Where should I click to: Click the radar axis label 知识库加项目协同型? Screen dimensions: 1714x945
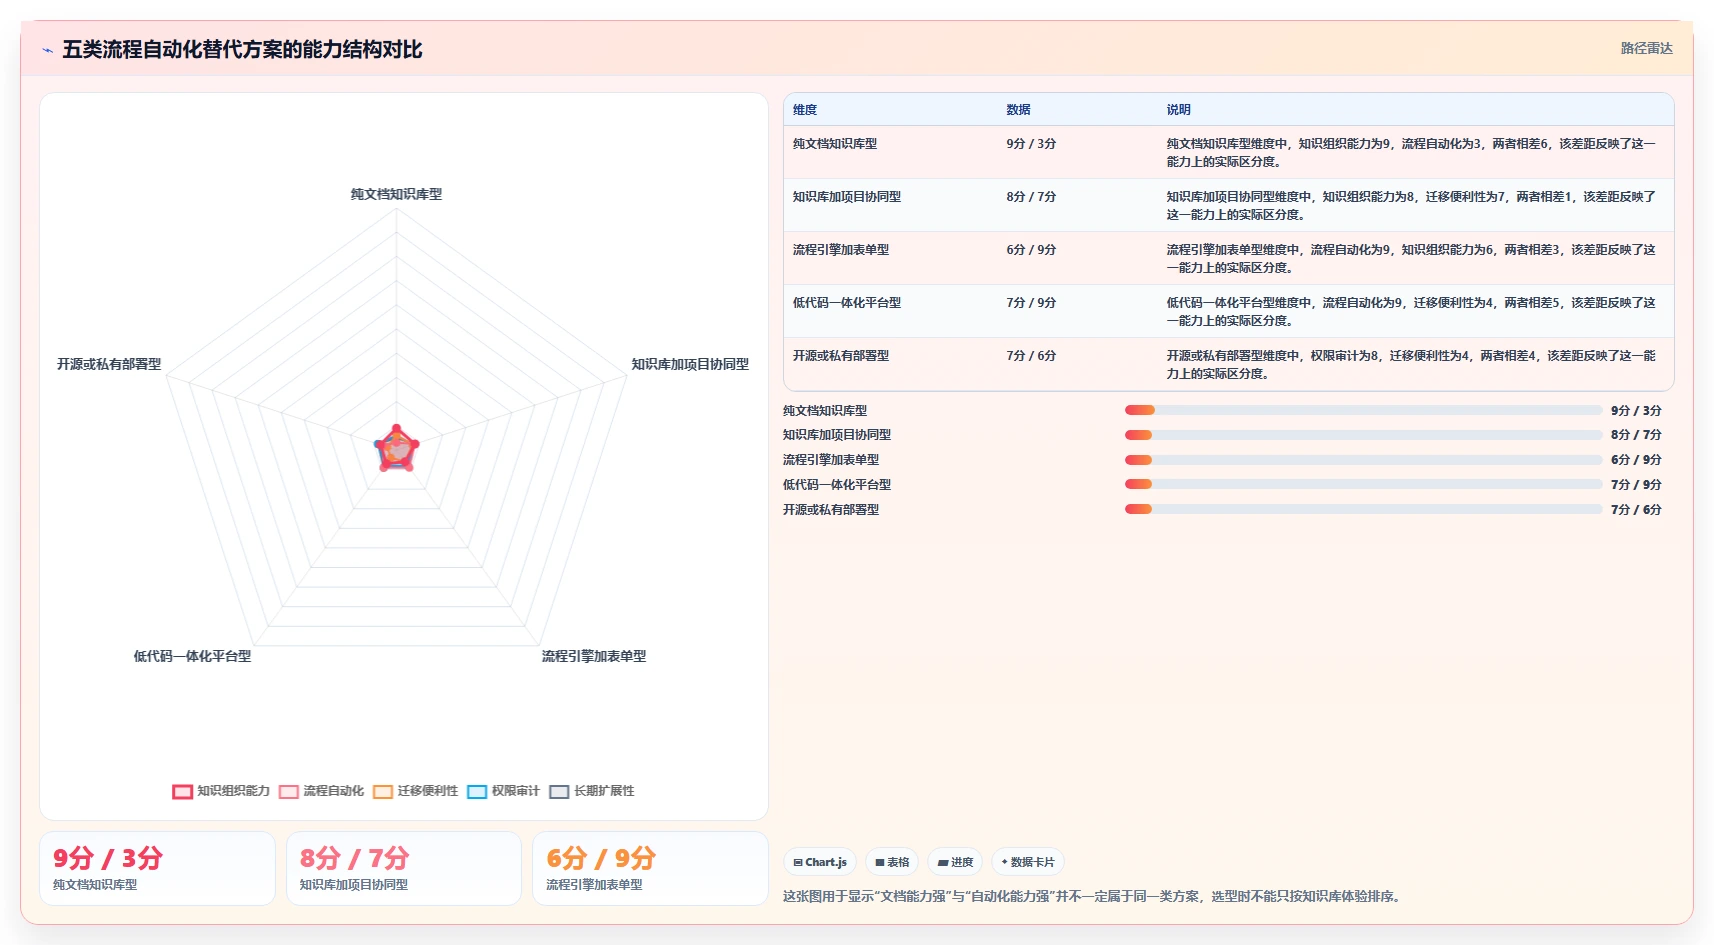690,364
